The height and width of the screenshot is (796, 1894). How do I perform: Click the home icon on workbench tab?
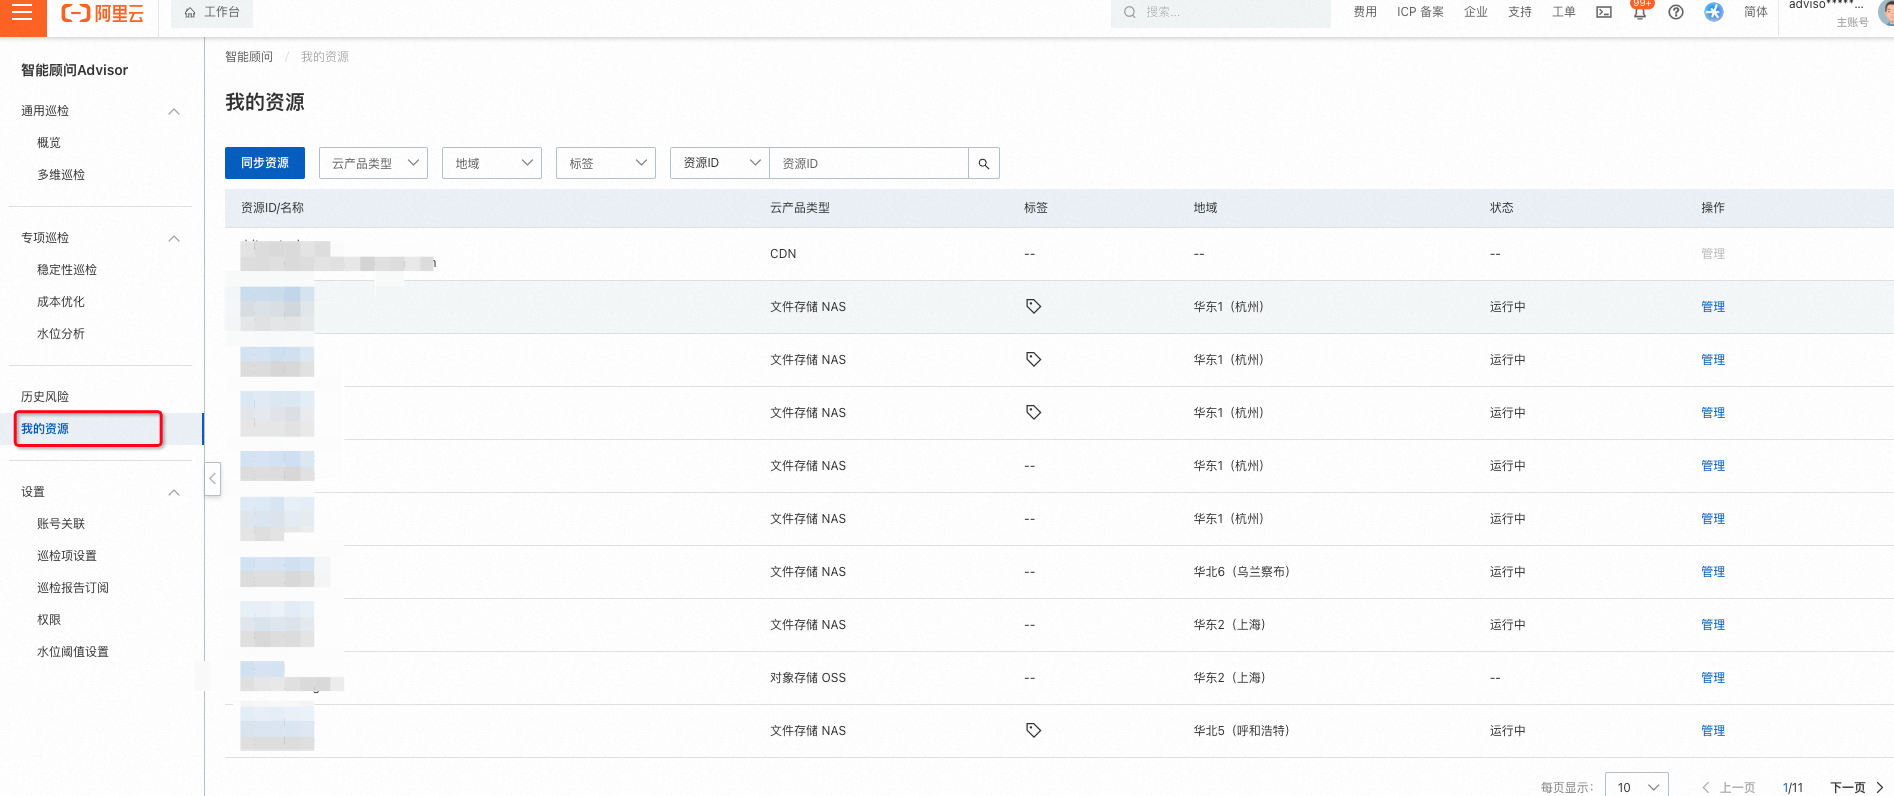[190, 13]
